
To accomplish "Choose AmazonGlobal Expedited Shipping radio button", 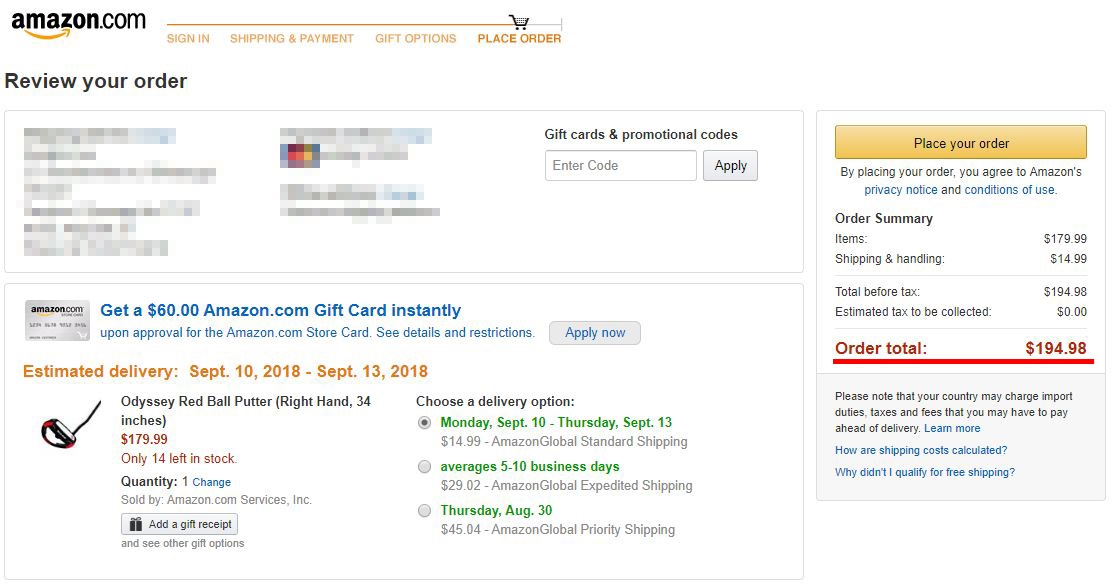I will point(425,466).
